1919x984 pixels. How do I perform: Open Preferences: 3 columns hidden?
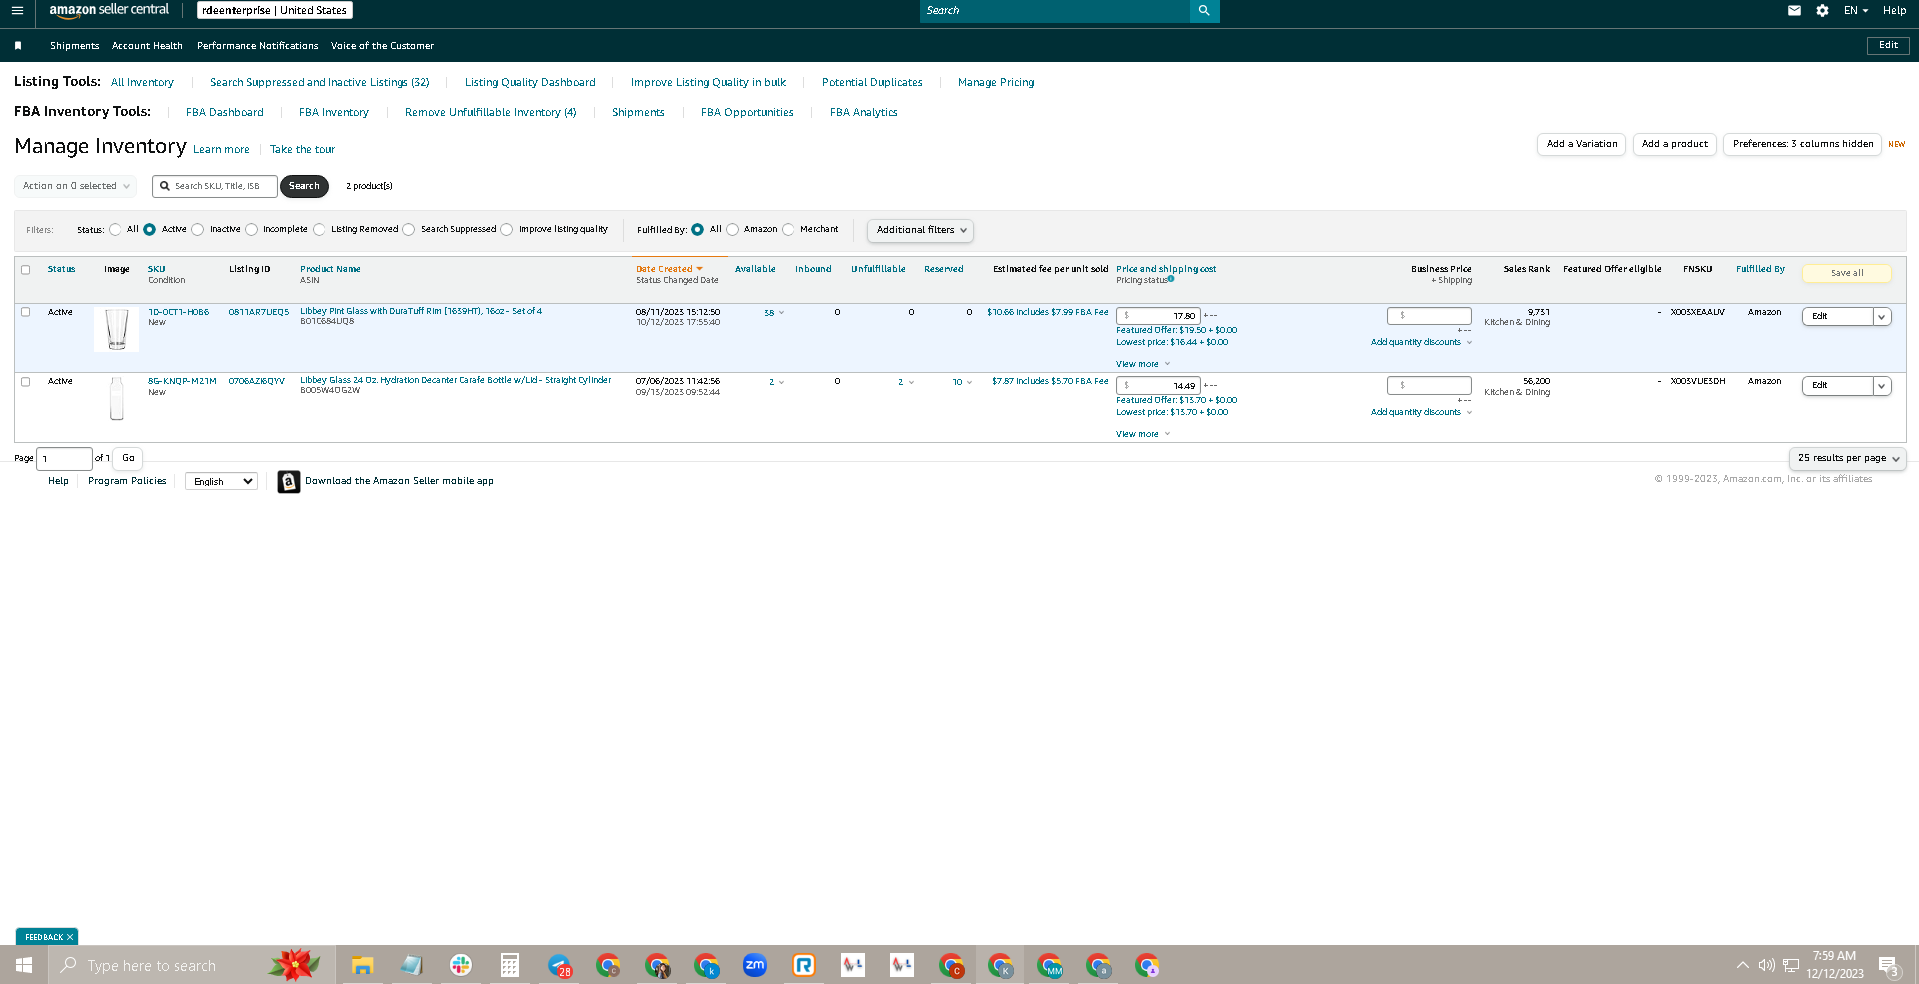(1802, 144)
